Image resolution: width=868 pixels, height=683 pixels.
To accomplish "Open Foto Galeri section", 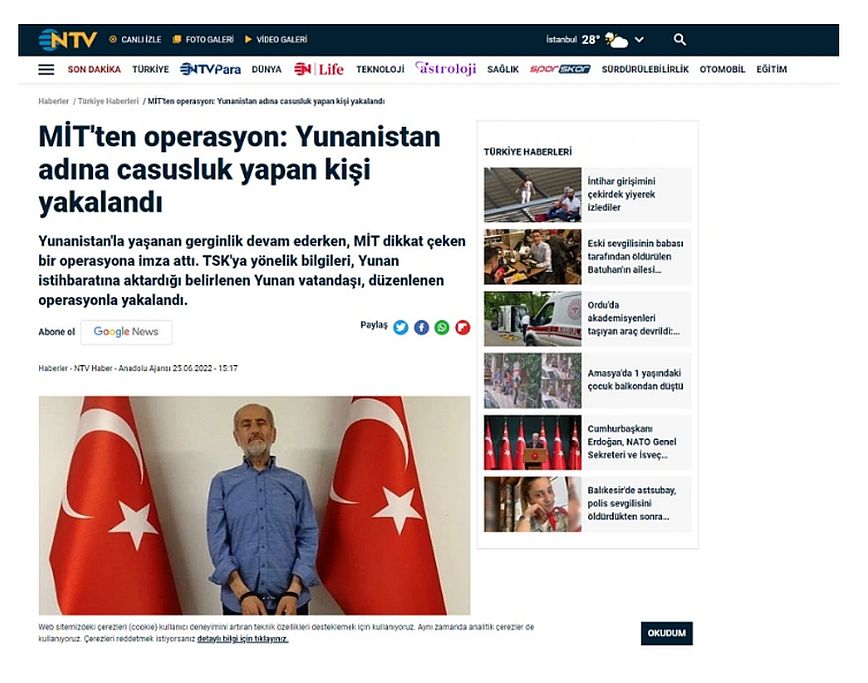I will 203,39.
